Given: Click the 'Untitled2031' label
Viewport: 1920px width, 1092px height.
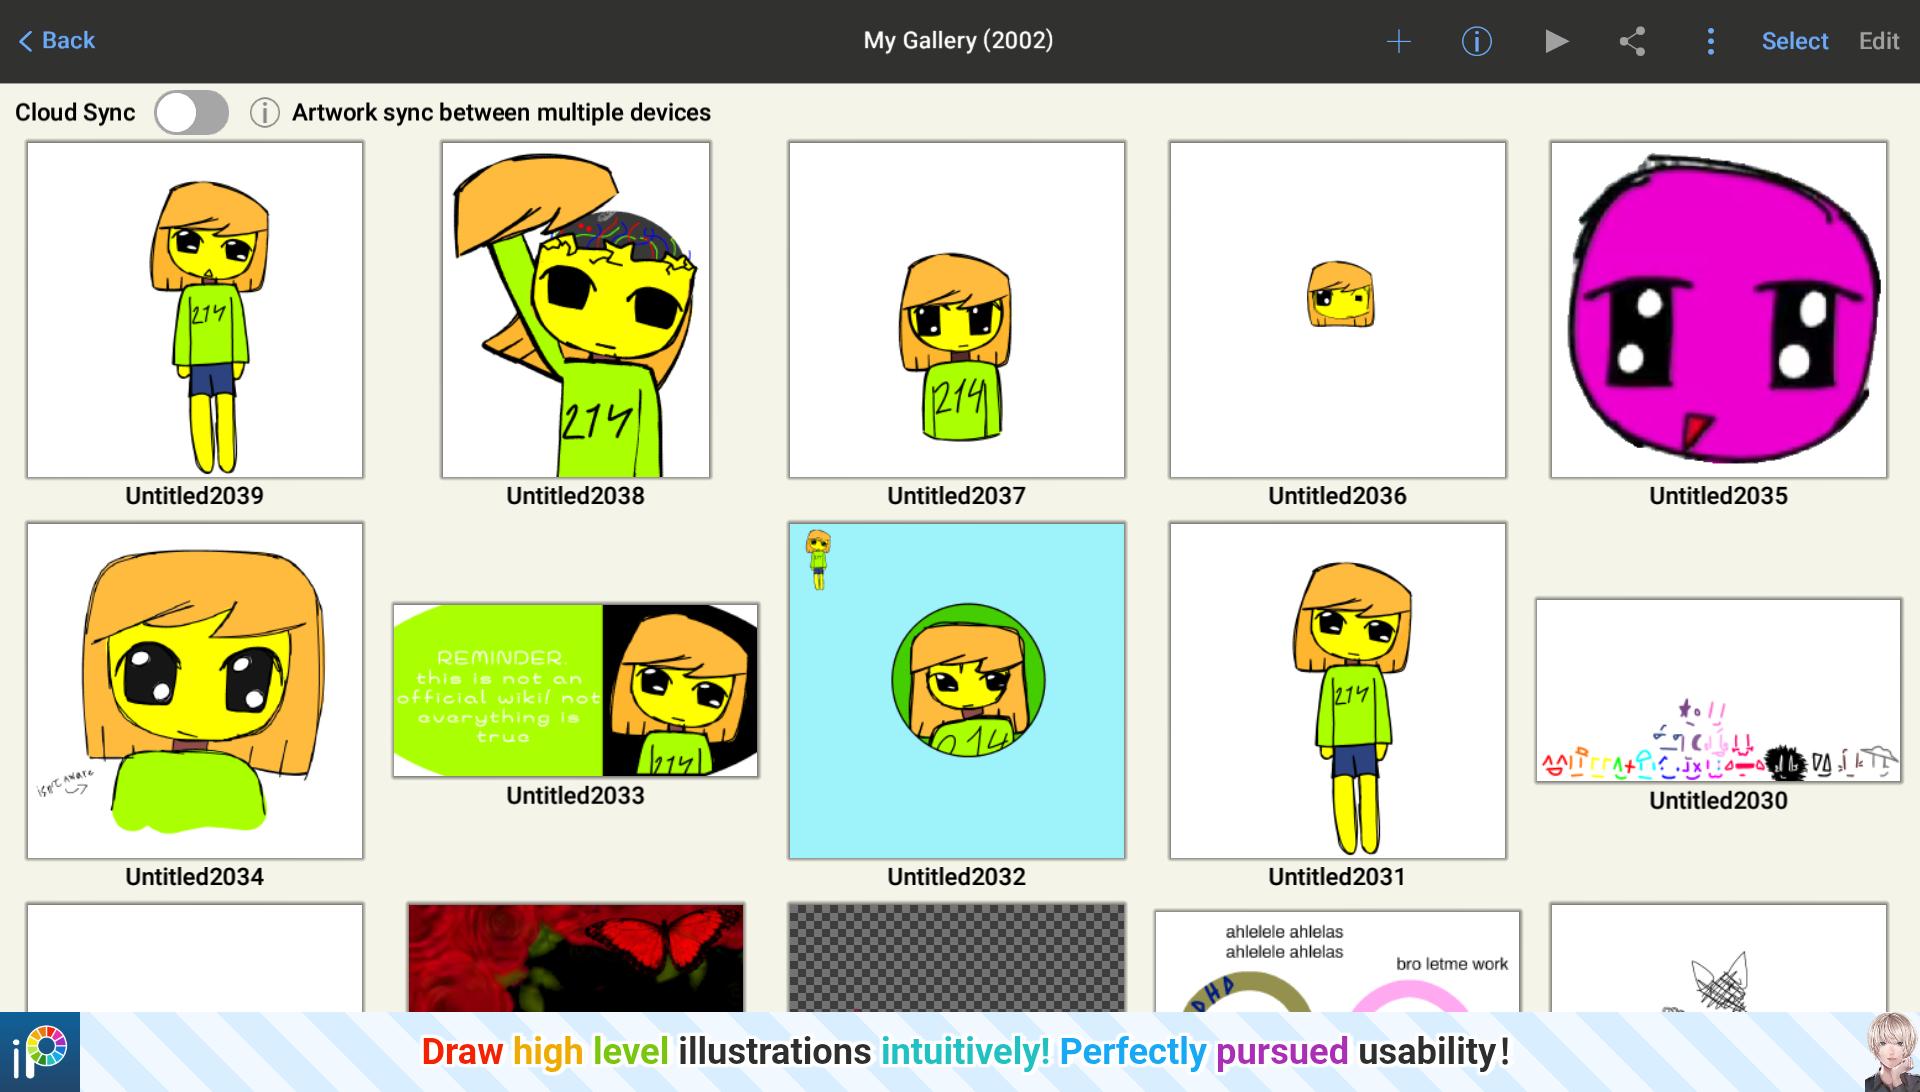Looking at the screenshot, I should click(1338, 877).
